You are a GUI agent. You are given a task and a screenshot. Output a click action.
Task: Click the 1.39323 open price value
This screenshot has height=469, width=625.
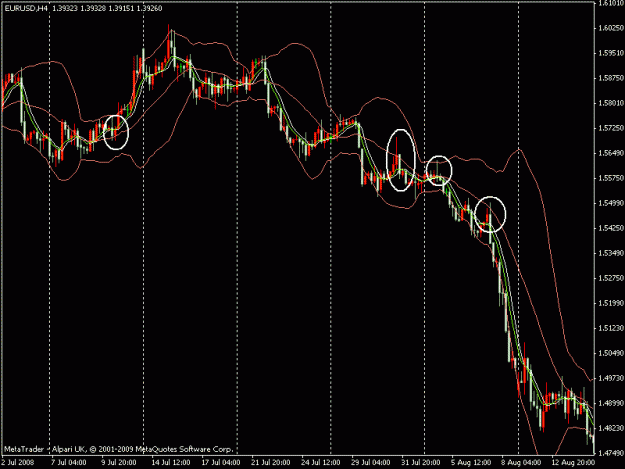(65, 8)
